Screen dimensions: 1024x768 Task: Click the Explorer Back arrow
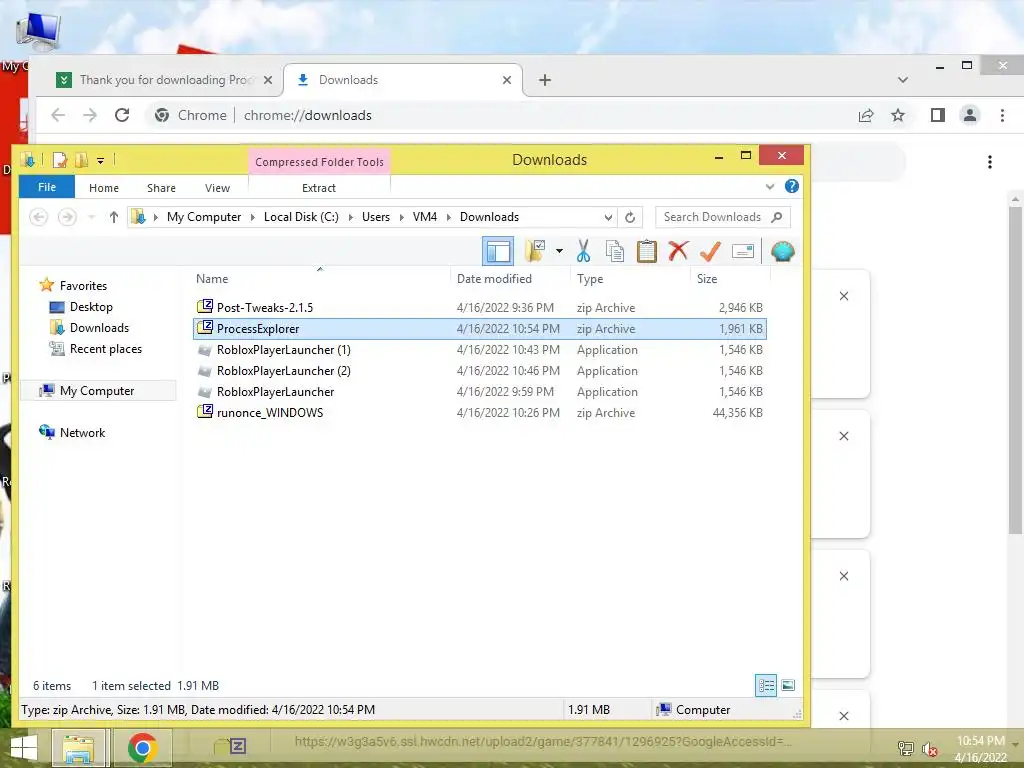click(x=39, y=217)
